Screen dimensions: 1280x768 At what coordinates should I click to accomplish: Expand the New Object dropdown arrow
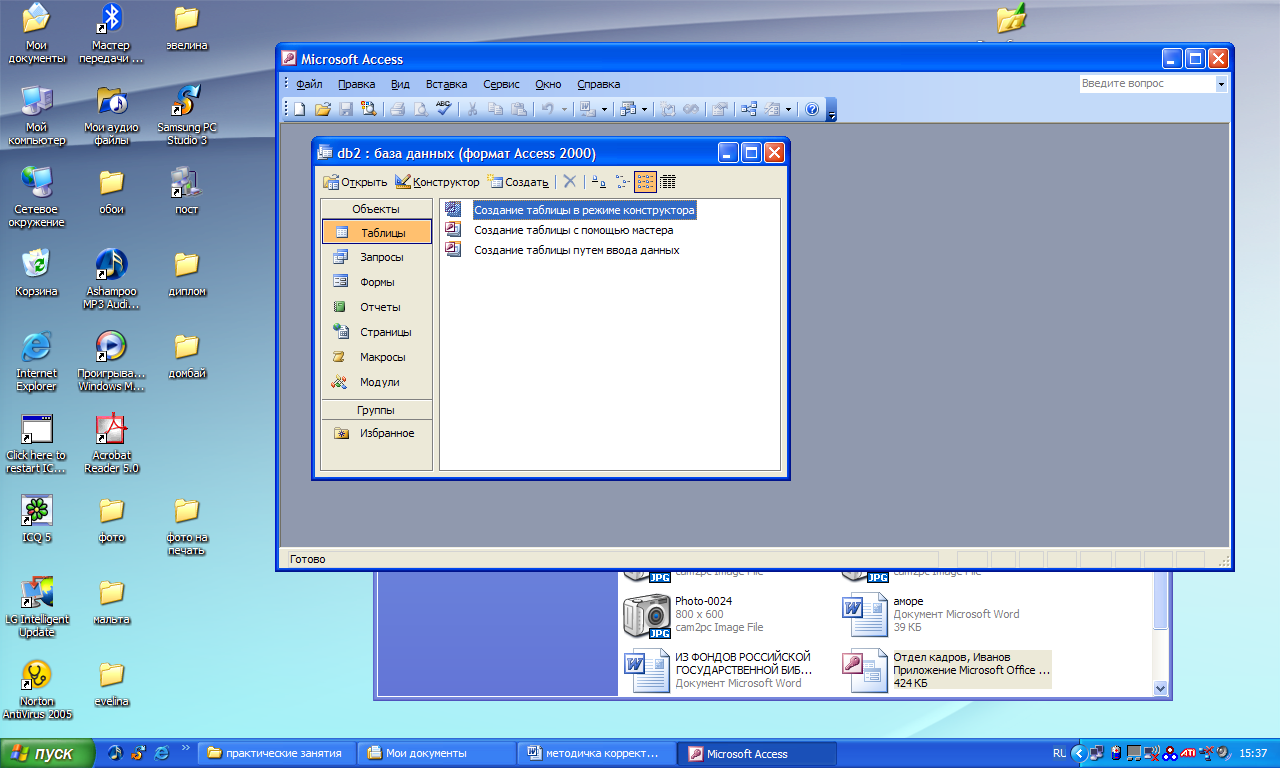(788, 109)
